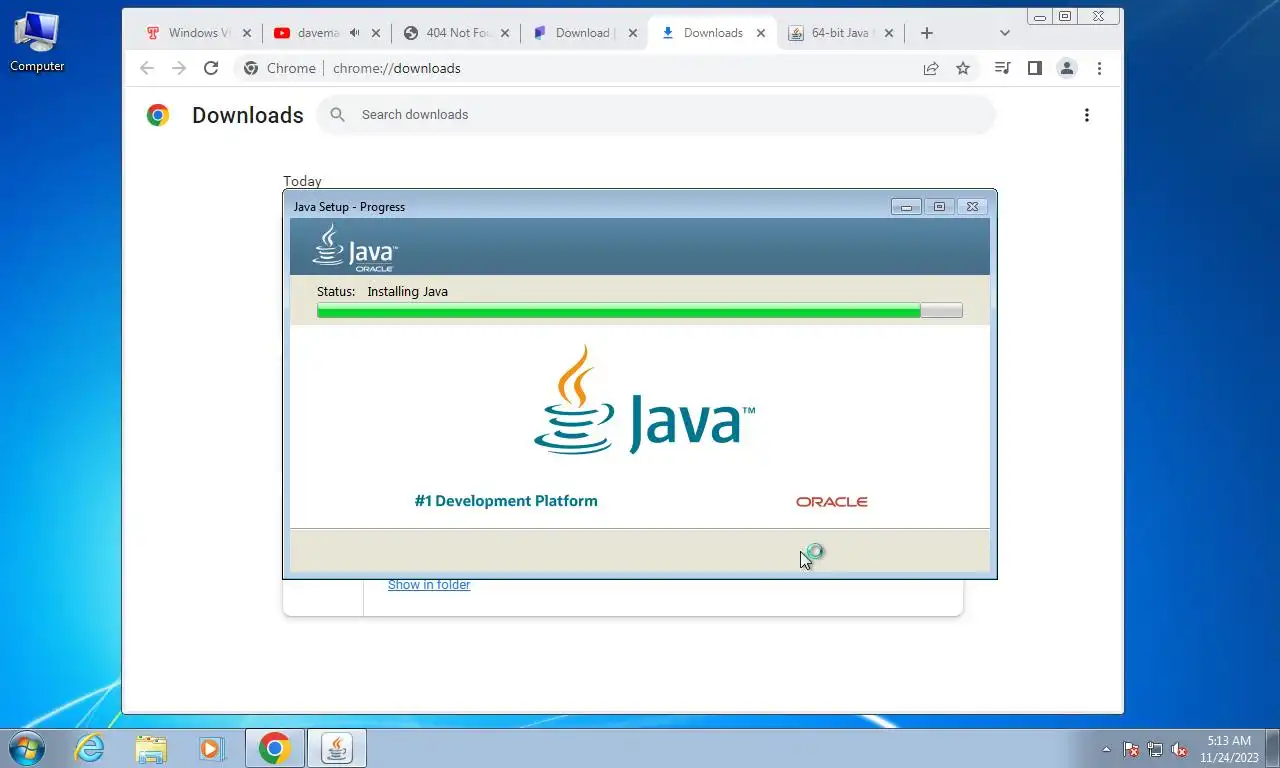Open the volume tray icon

pos(1179,749)
